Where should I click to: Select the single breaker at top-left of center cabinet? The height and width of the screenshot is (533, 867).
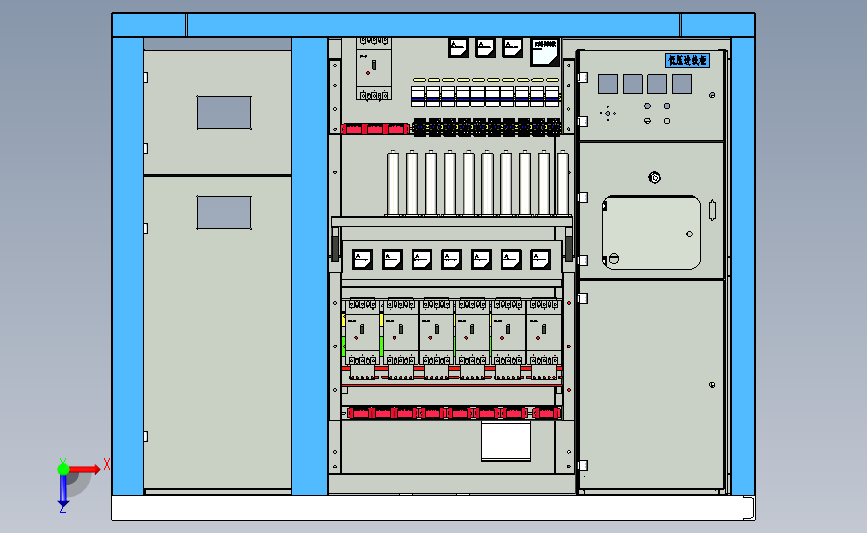(374, 69)
